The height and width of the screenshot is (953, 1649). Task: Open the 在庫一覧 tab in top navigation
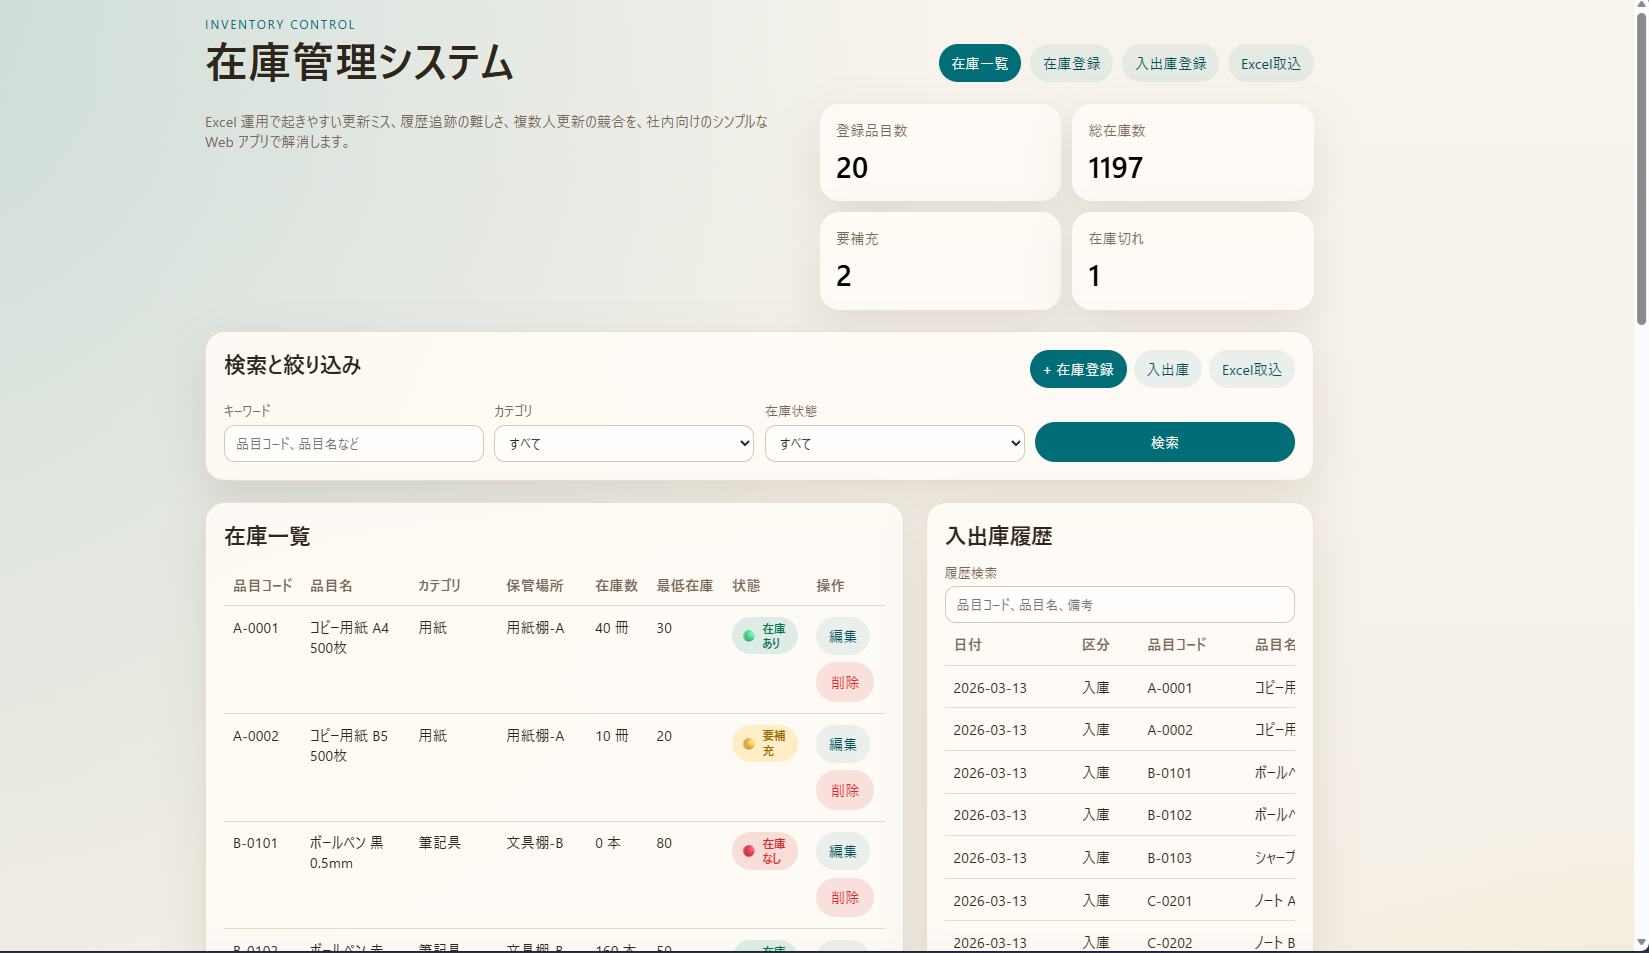click(979, 63)
